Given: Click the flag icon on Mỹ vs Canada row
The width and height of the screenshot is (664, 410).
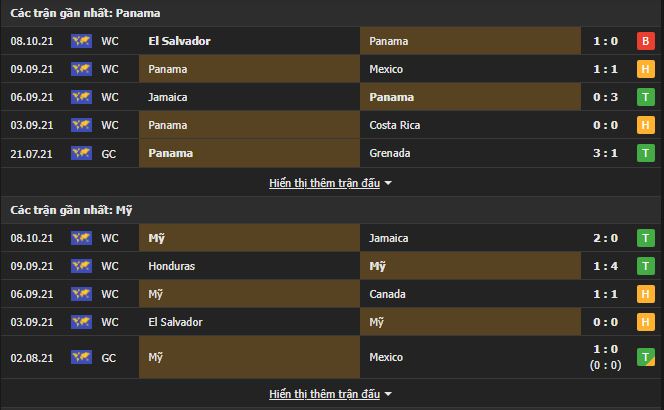Looking at the screenshot, I should [x=81, y=294].
